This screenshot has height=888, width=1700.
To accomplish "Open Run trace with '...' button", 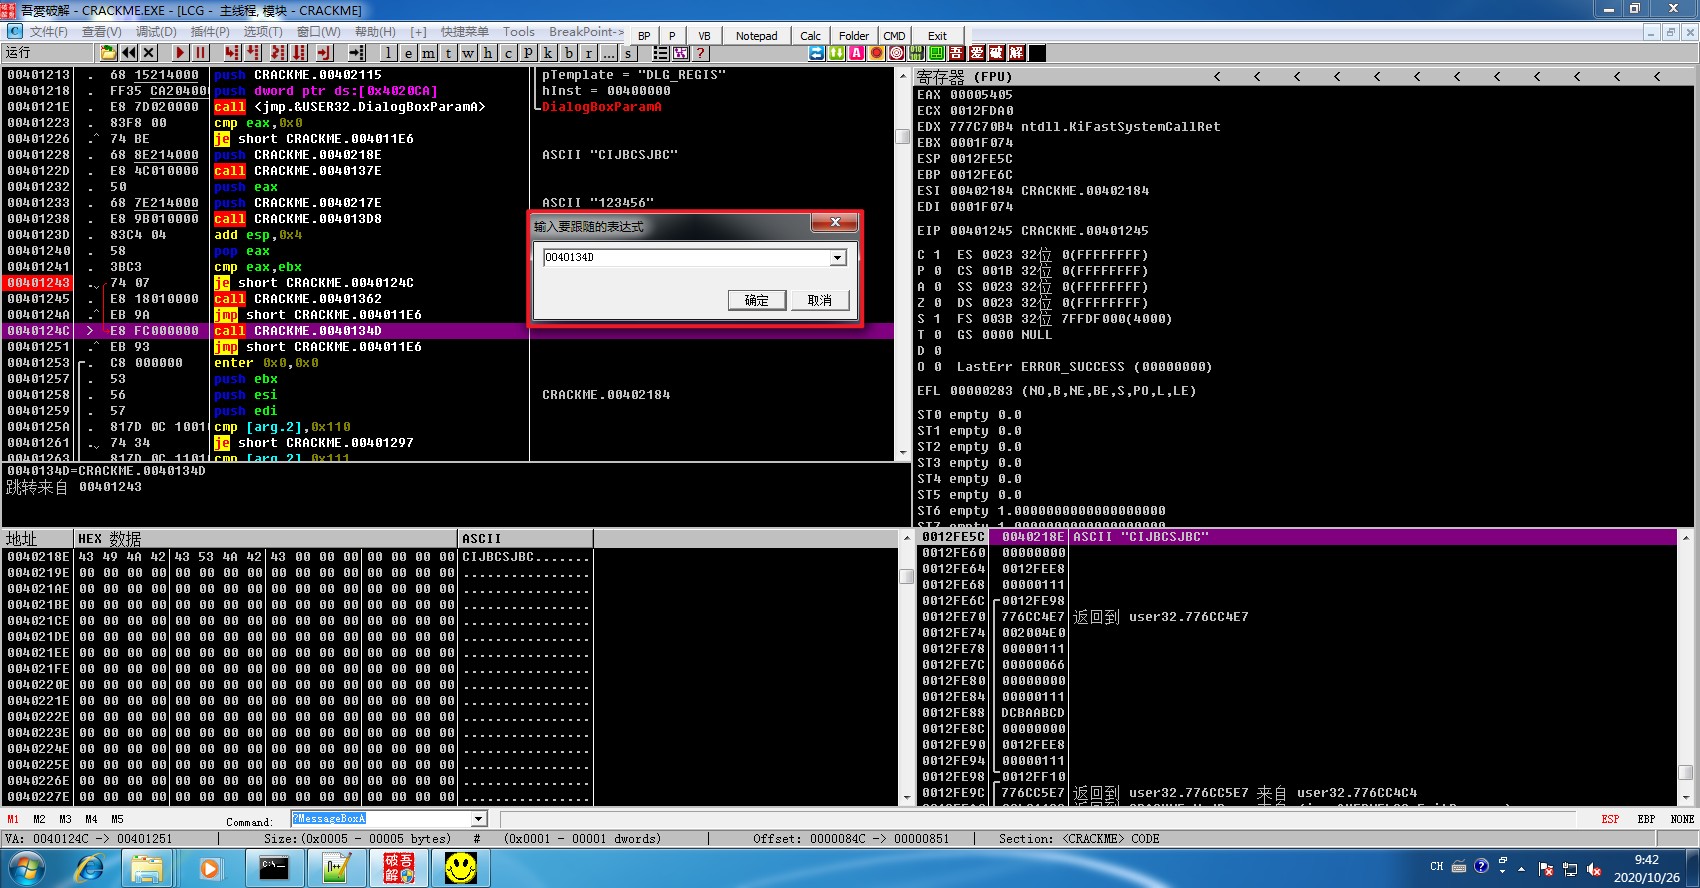I will point(608,53).
